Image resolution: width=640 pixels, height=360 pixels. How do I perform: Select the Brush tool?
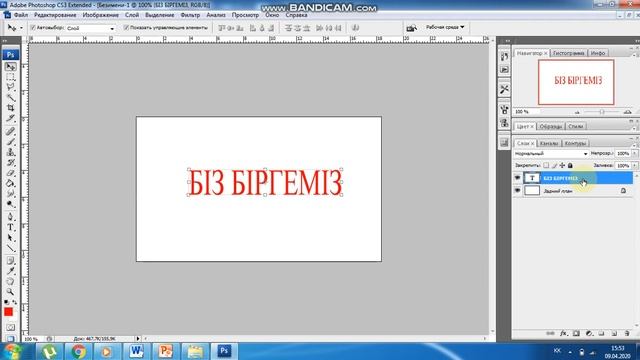(11, 142)
